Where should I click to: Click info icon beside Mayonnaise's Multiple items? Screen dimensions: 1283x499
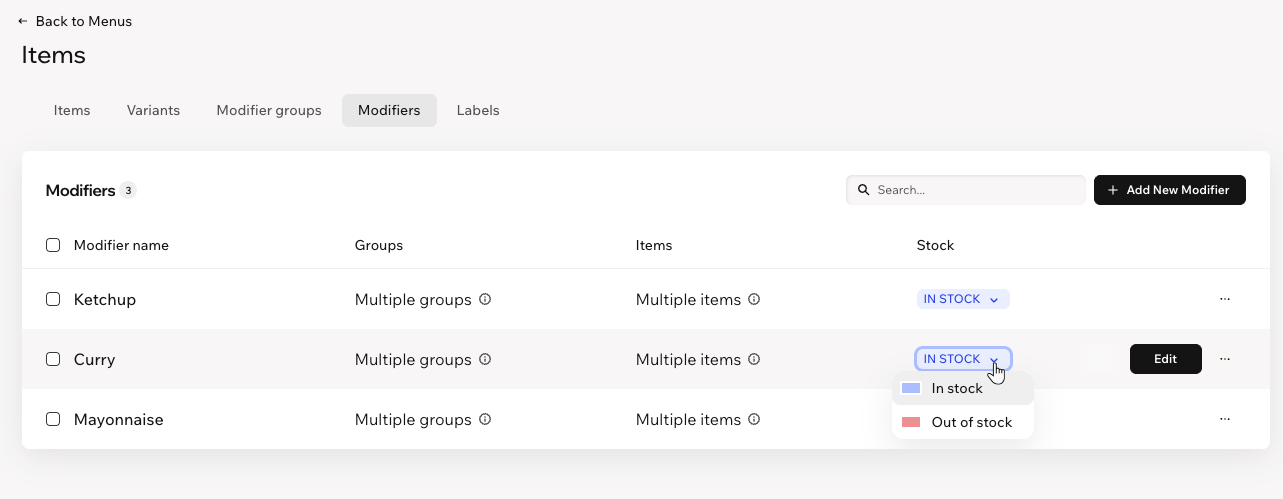755,420
